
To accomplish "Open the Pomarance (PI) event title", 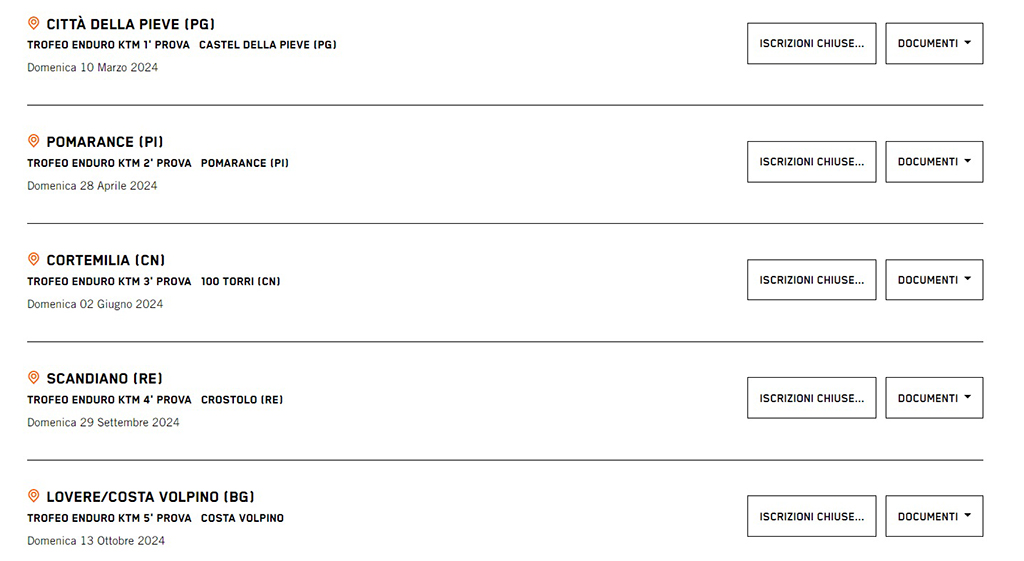I will coord(104,142).
